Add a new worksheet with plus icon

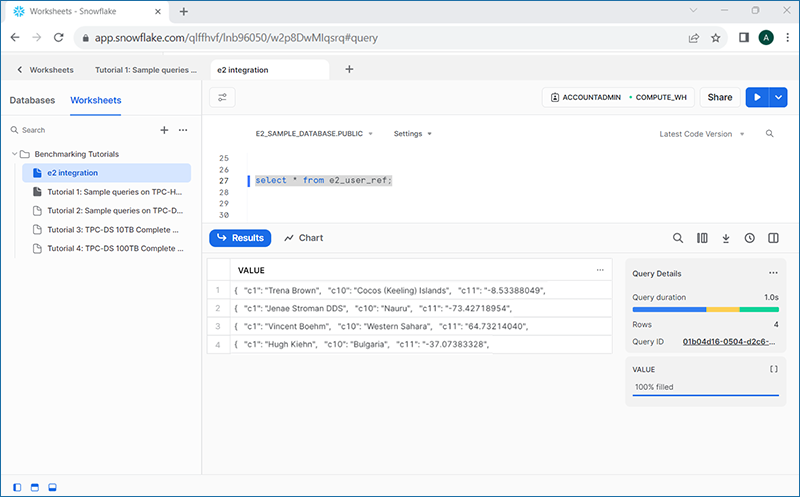point(164,130)
